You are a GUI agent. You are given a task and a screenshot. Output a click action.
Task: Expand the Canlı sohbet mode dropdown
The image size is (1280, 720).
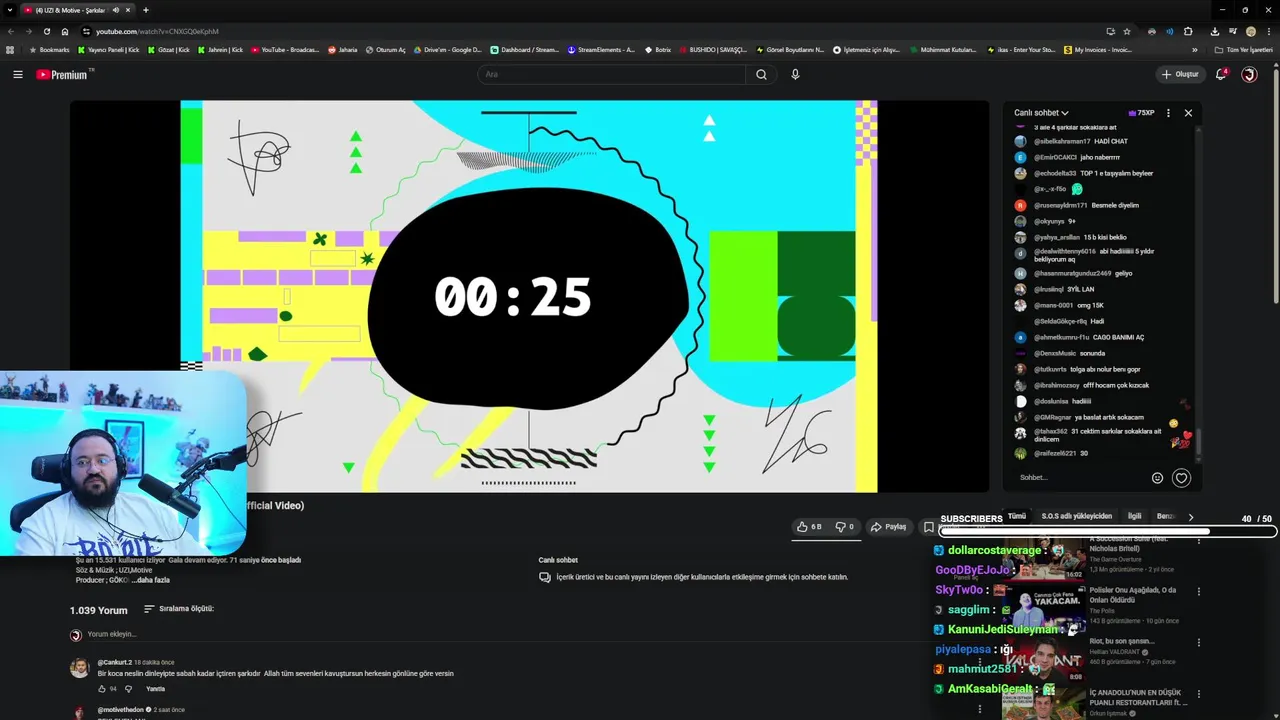tap(1041, 113)
